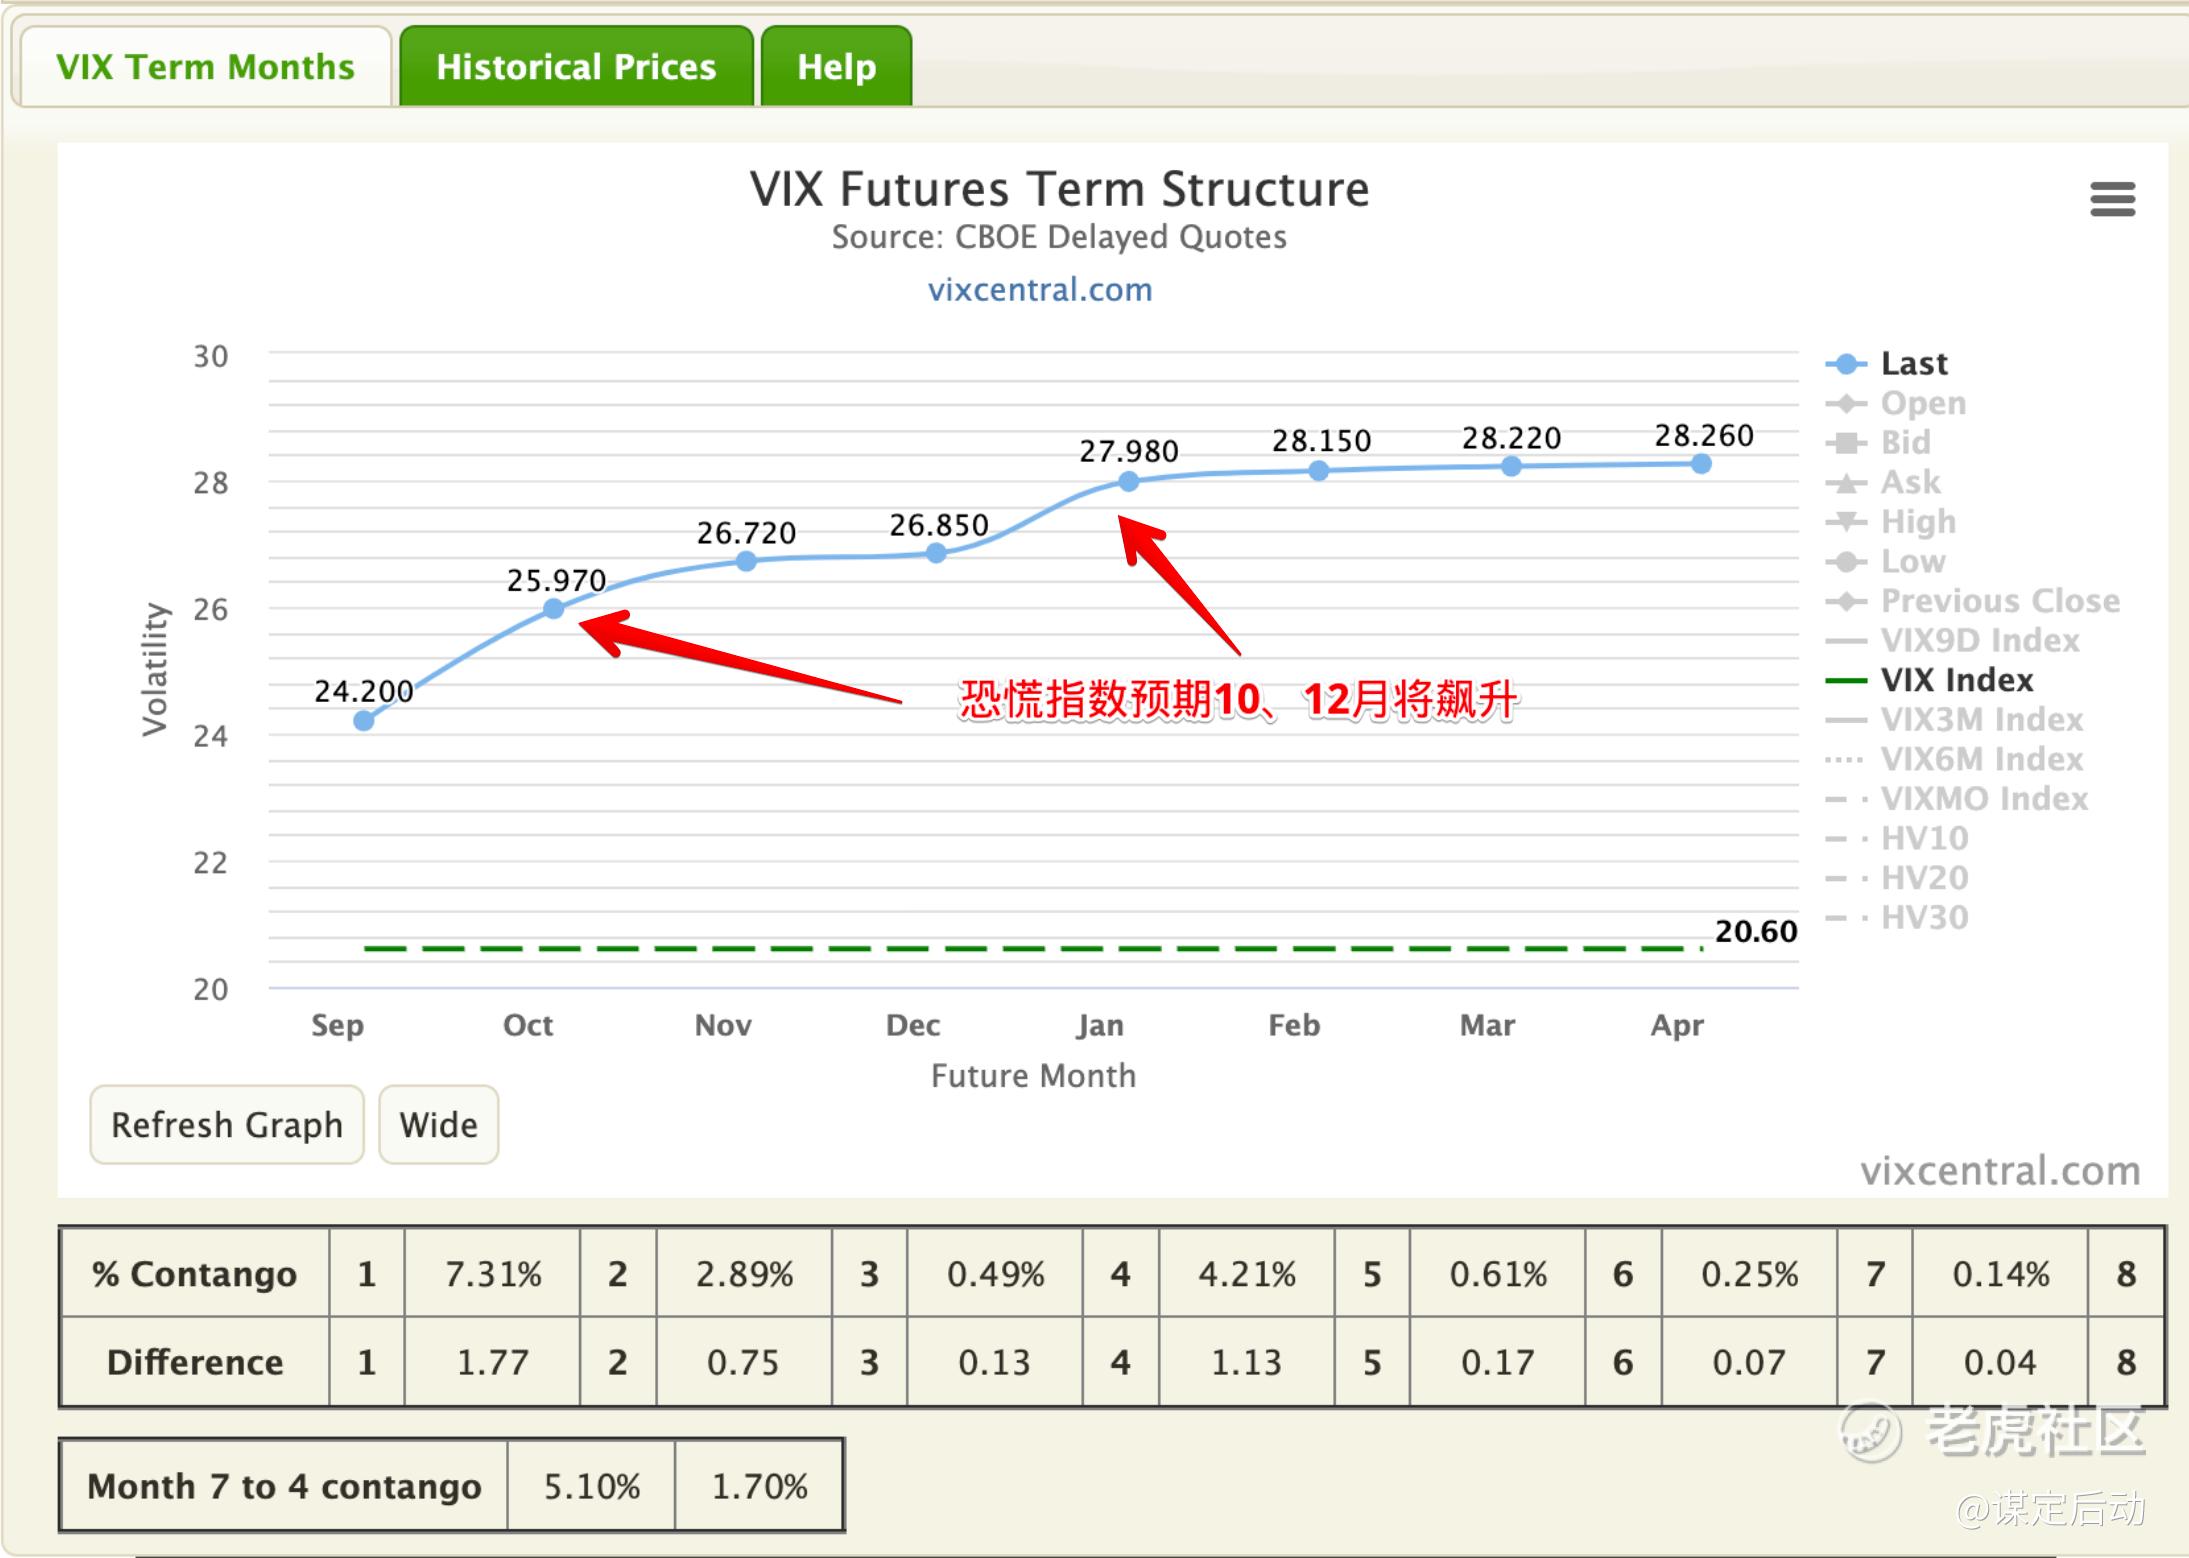The image size is (2189, 1558).
Task: Select the 0.25% contango cell
Action: 1749,1274
